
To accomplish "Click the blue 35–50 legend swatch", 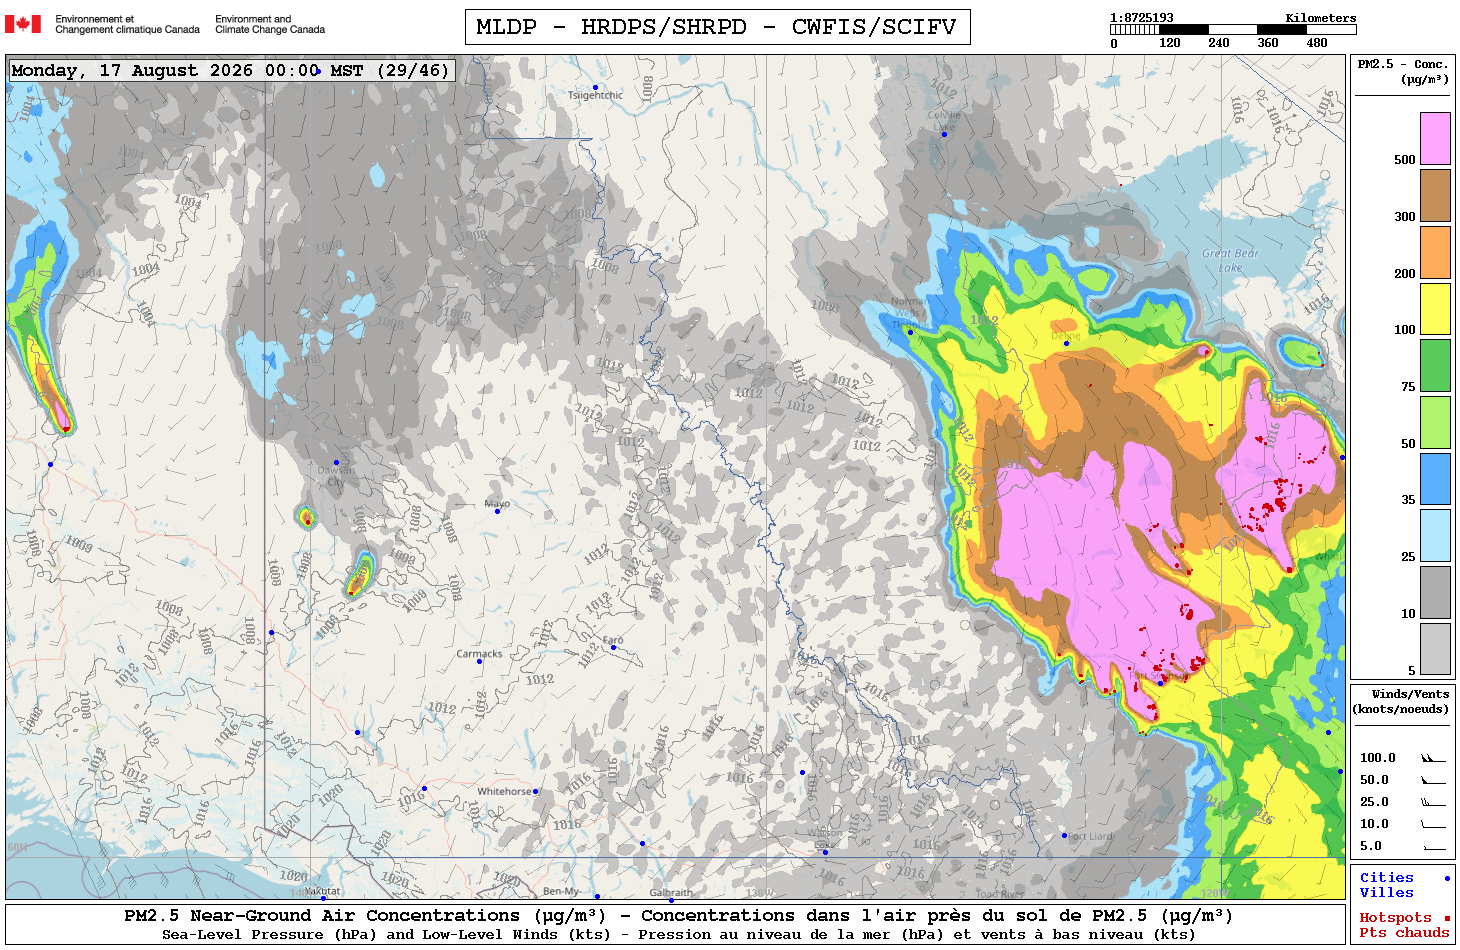I will (x=1435, y=479).
